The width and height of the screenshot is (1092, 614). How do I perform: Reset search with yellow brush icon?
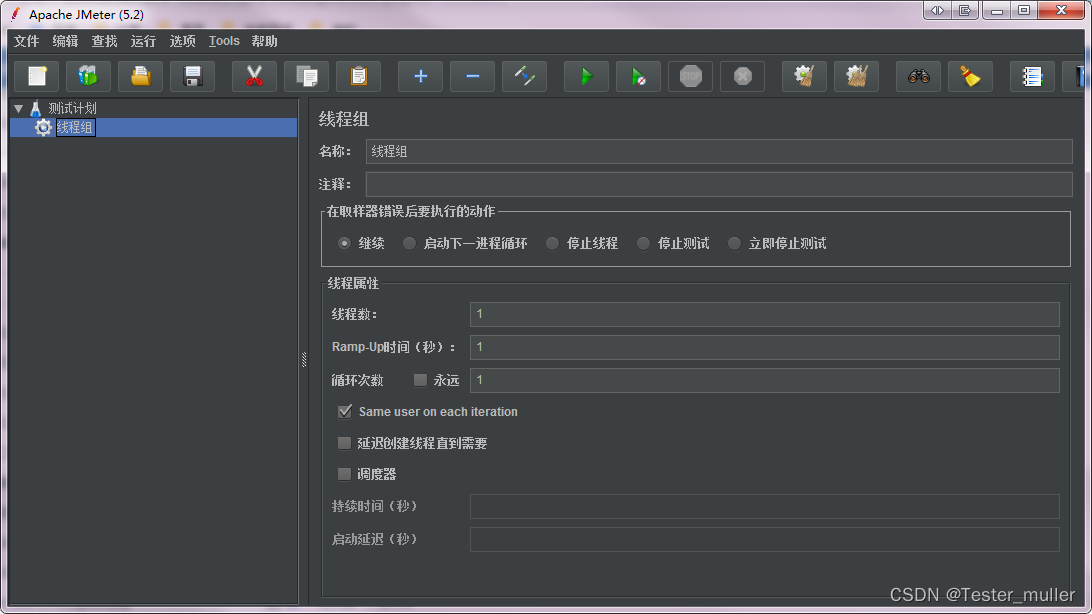[970, 77]
